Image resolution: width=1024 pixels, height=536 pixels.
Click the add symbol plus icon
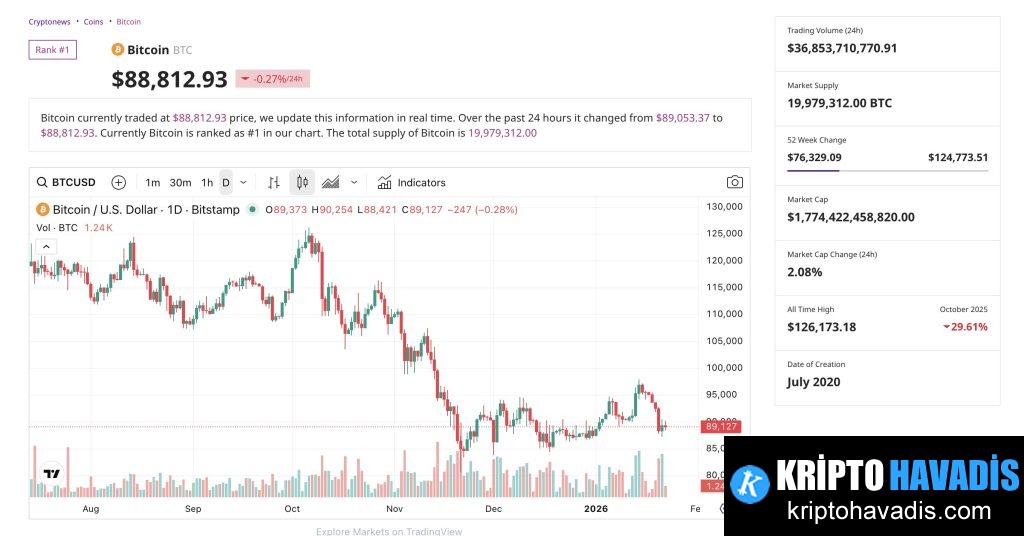[118, 182]
